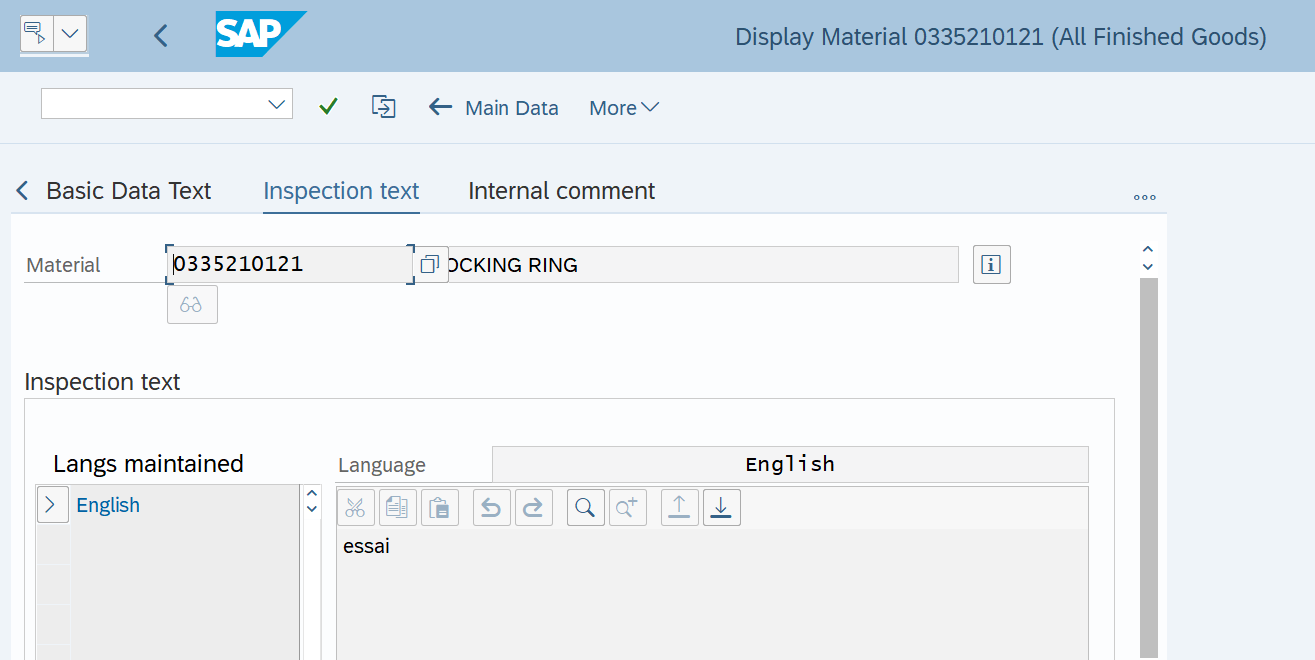1315x660 pixels.
Task: Open the Find tool in the text editor
Action: click(x=585, y=507)
